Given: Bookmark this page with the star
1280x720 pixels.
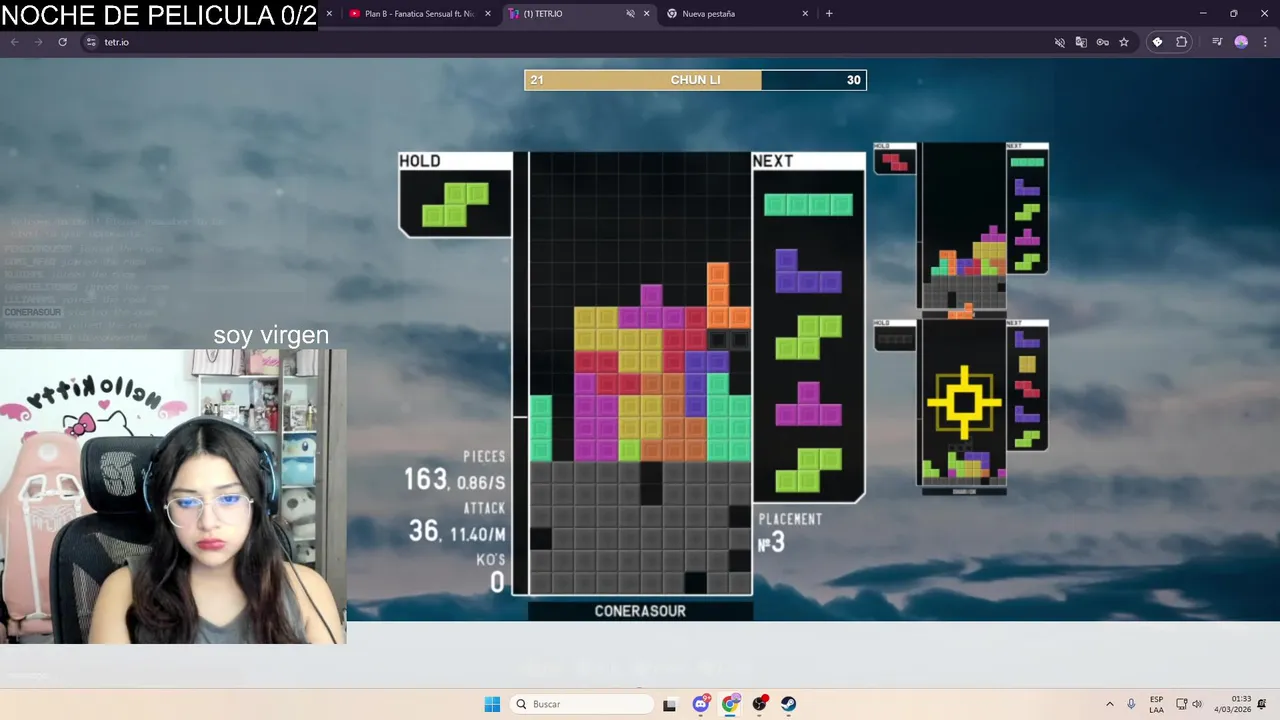Looking at the screenshot, I should pos(1124,42).
